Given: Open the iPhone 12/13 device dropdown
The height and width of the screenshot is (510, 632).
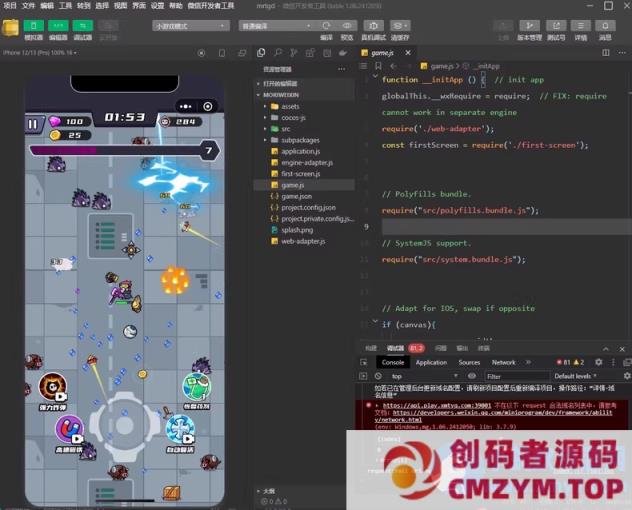Looking at the screenshot, I should click(x=40, y=53).
